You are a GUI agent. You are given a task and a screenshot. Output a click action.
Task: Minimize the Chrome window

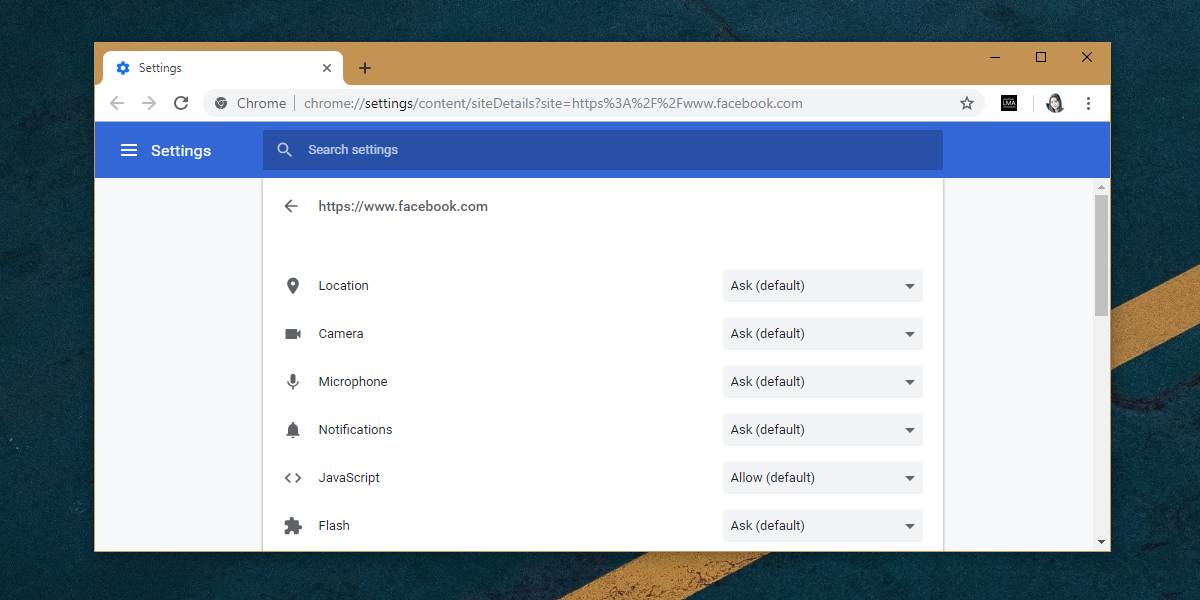[x=995, y=57]
